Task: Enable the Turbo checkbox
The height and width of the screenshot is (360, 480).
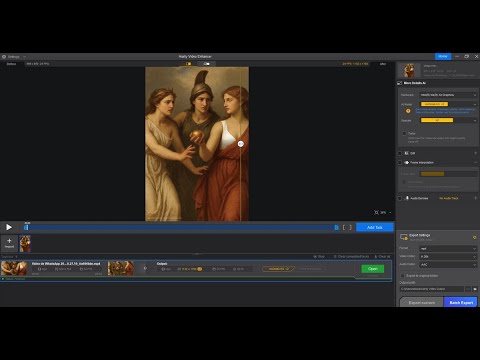Action: [404, 133]
